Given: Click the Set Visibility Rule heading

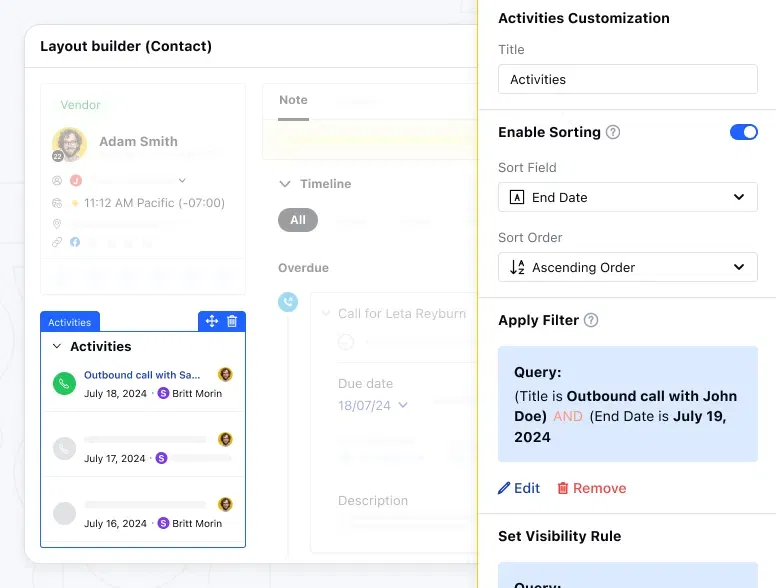Looking at the screenshot, I should [x=559, y=536].
